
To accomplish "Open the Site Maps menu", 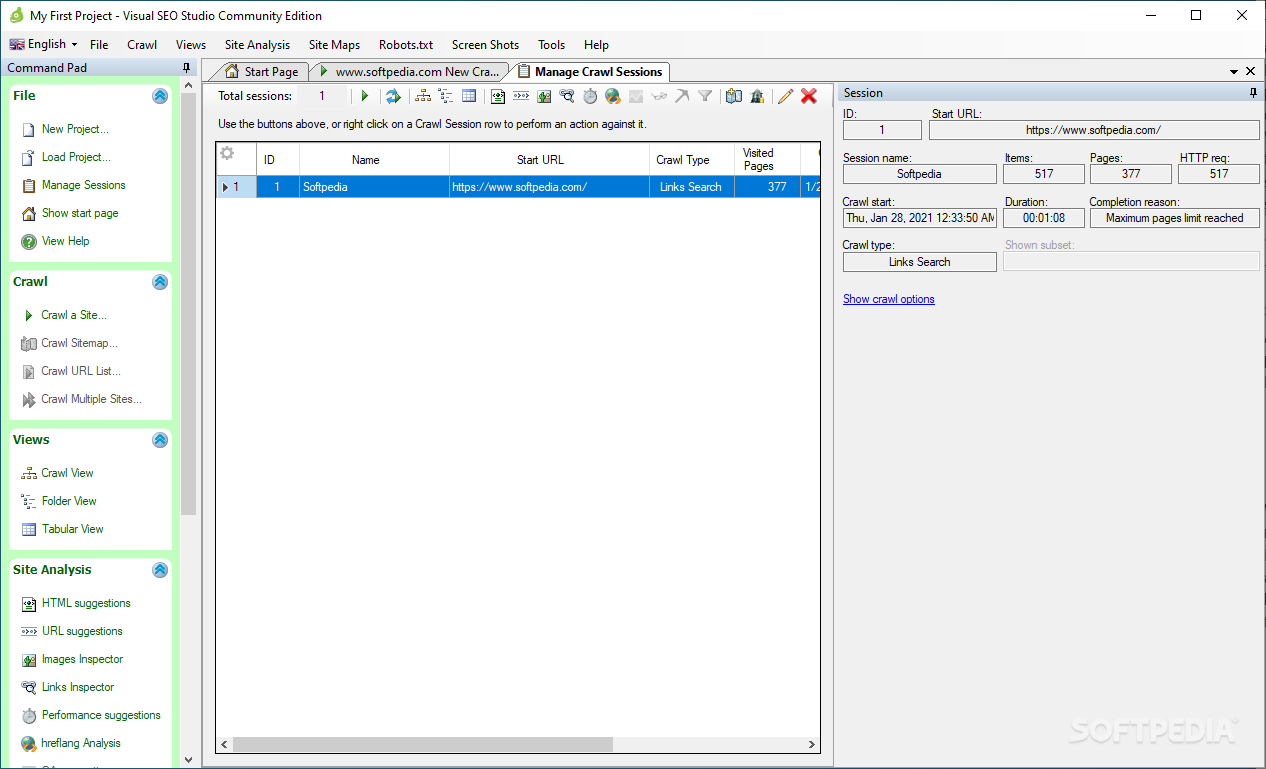I will tap(334, 45).
